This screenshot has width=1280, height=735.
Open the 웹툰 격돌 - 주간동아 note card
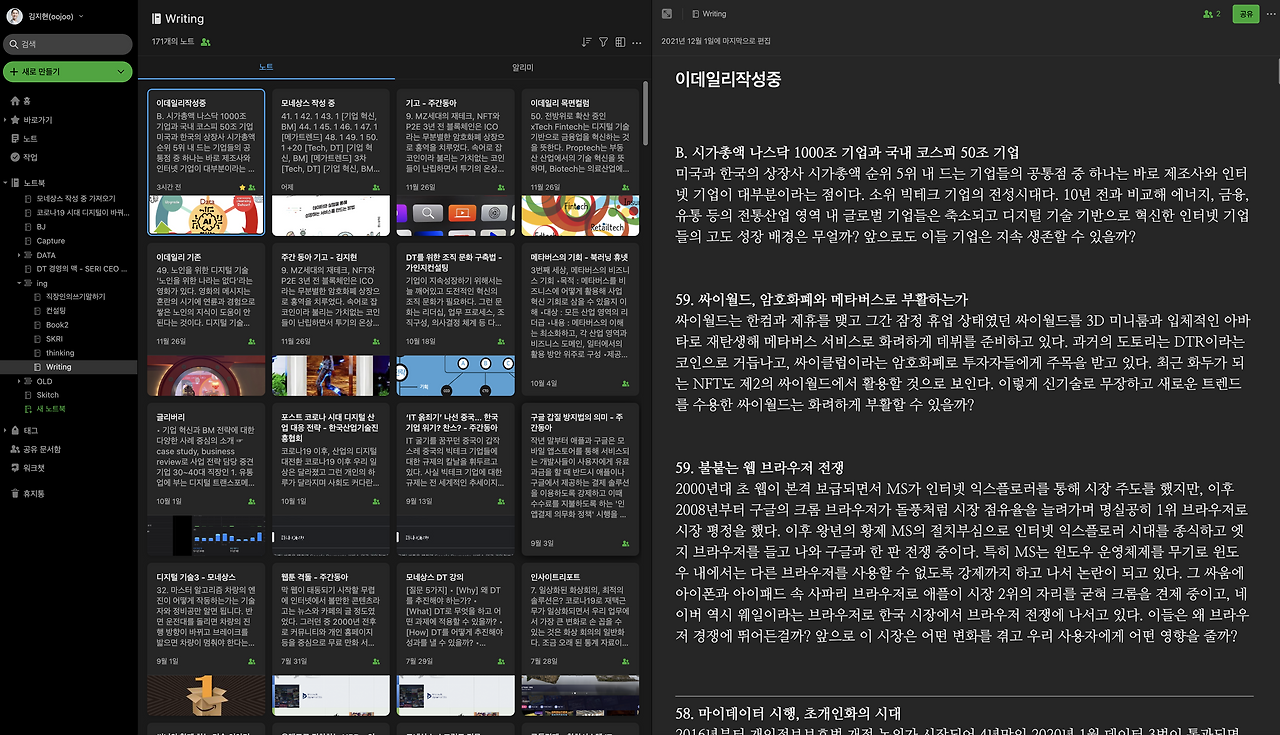coord(331,639)
